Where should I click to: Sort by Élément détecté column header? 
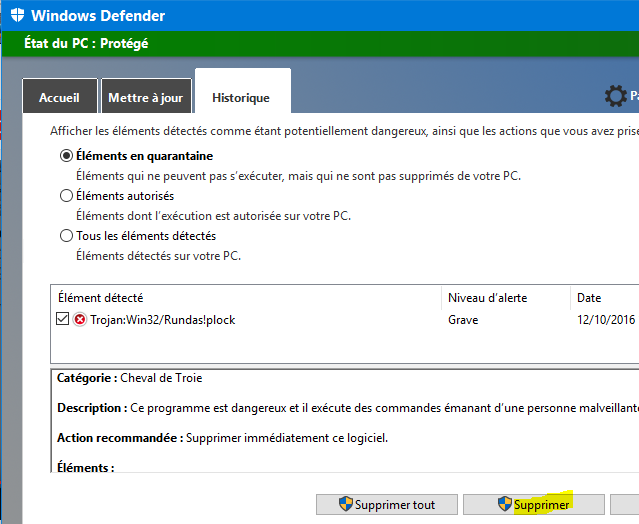point(246,298)
